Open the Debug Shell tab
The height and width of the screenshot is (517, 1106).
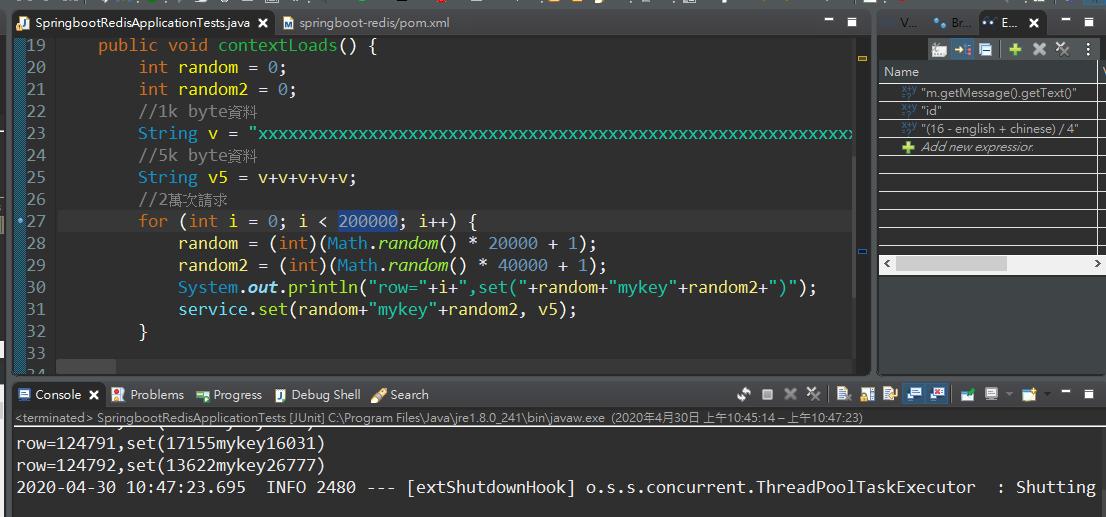[317, 394]
